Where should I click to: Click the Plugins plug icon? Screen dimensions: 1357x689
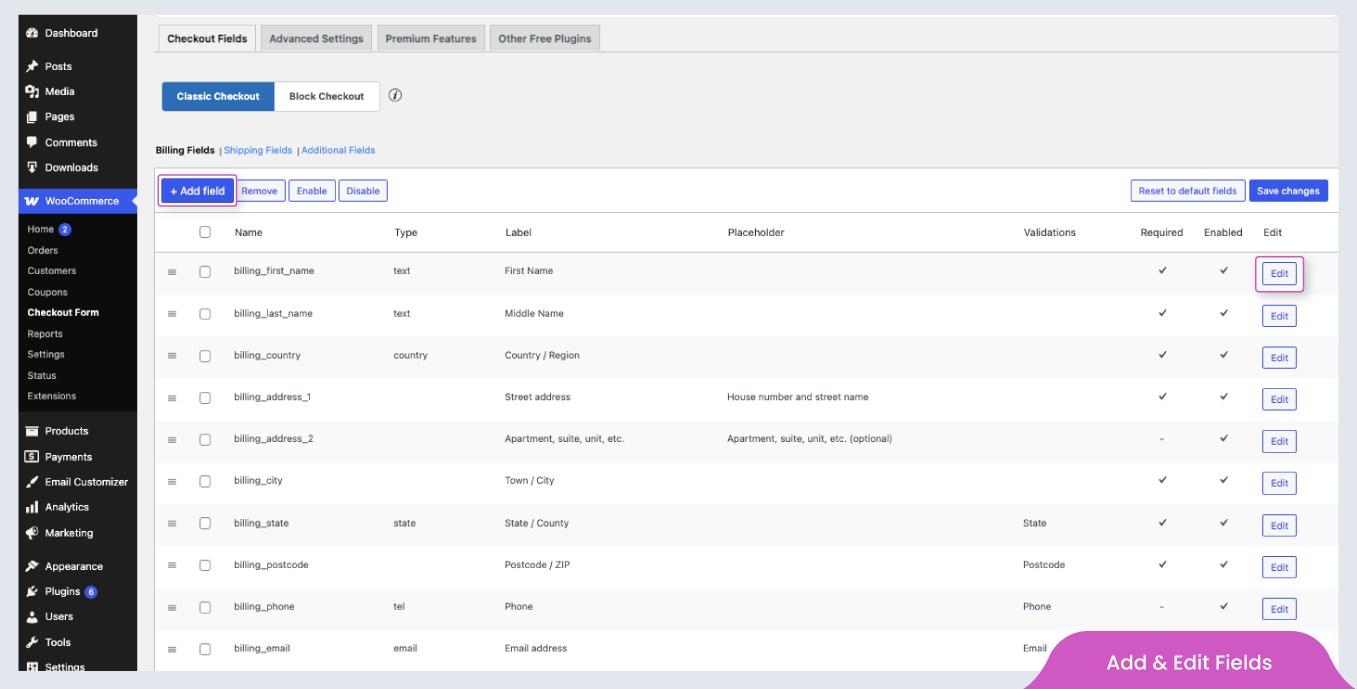(32, 591)
